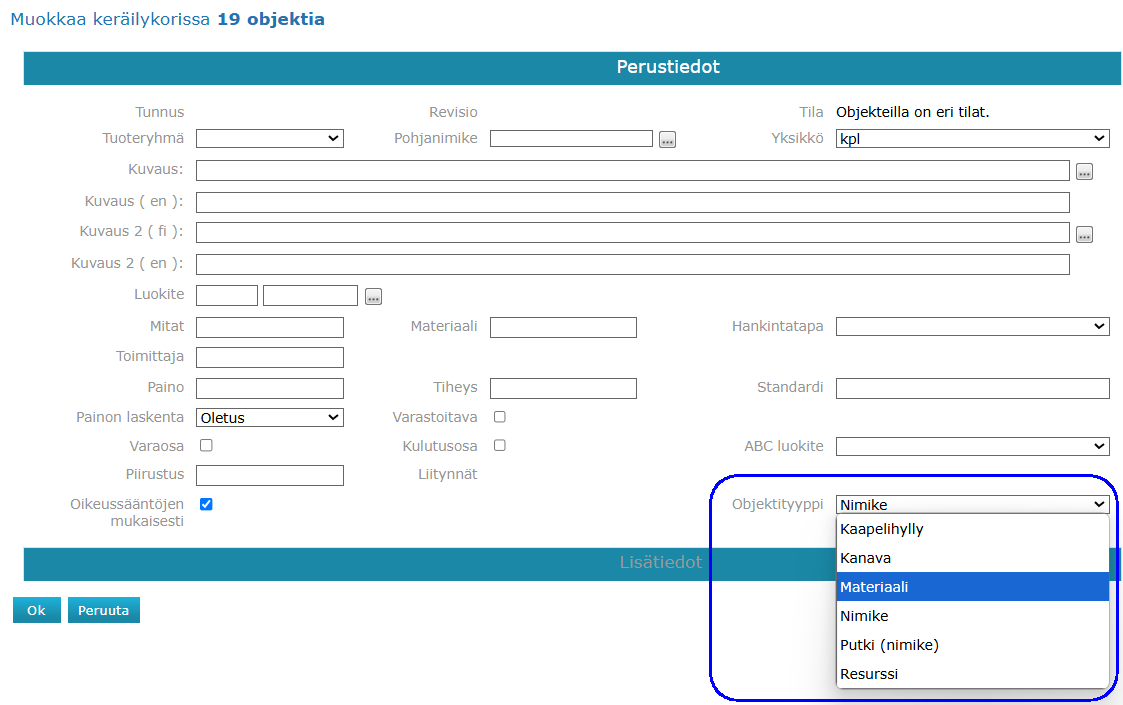Viewport: 1123px width, 705px height.
Task: Pick Resurssi from the object type list
Action: (x=972, y=674)
